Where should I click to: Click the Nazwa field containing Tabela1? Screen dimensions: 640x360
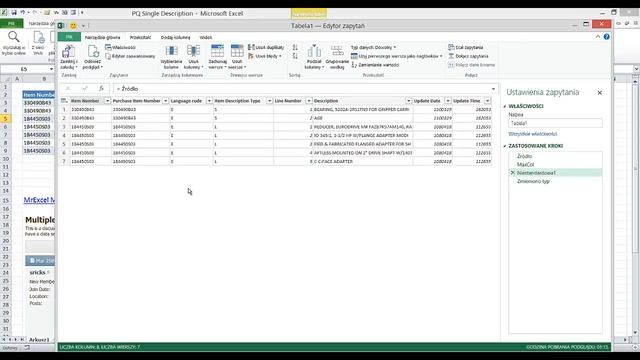click(x=555, y=123)
